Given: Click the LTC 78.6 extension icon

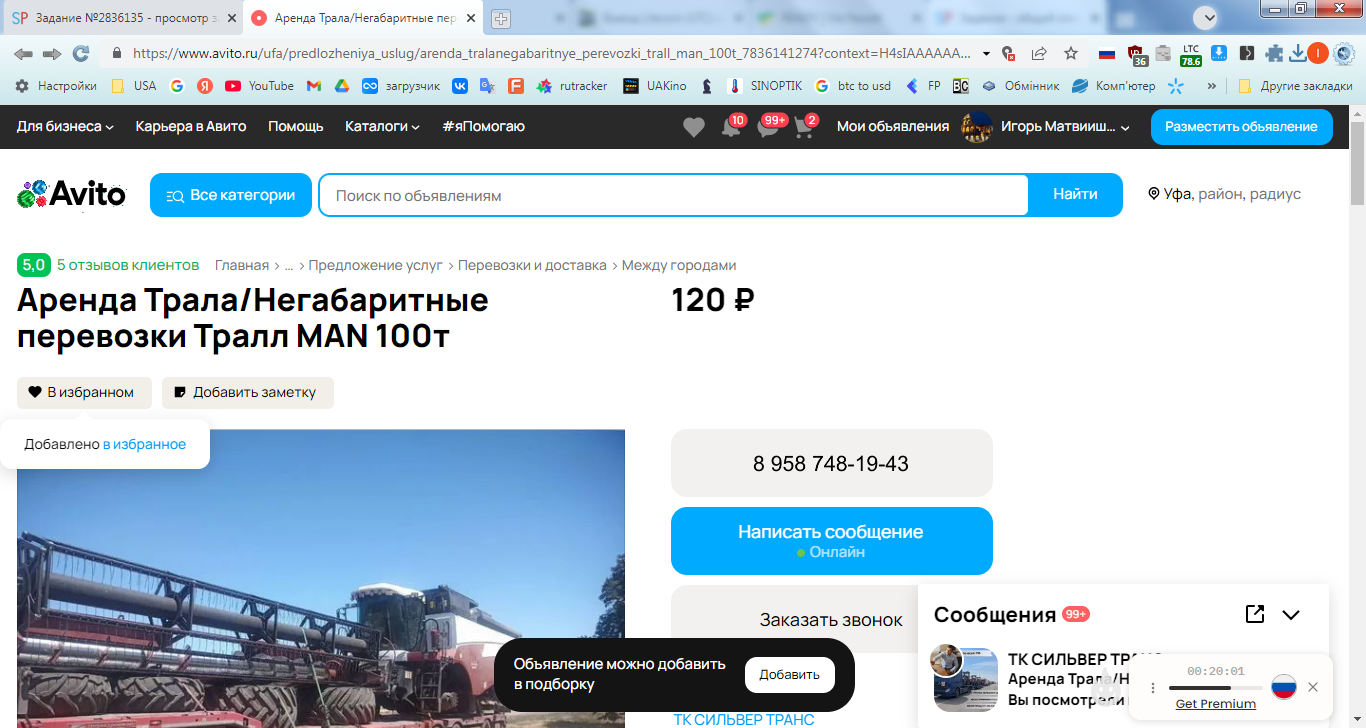Looking at the screenshot, I should coord(1191,54).
